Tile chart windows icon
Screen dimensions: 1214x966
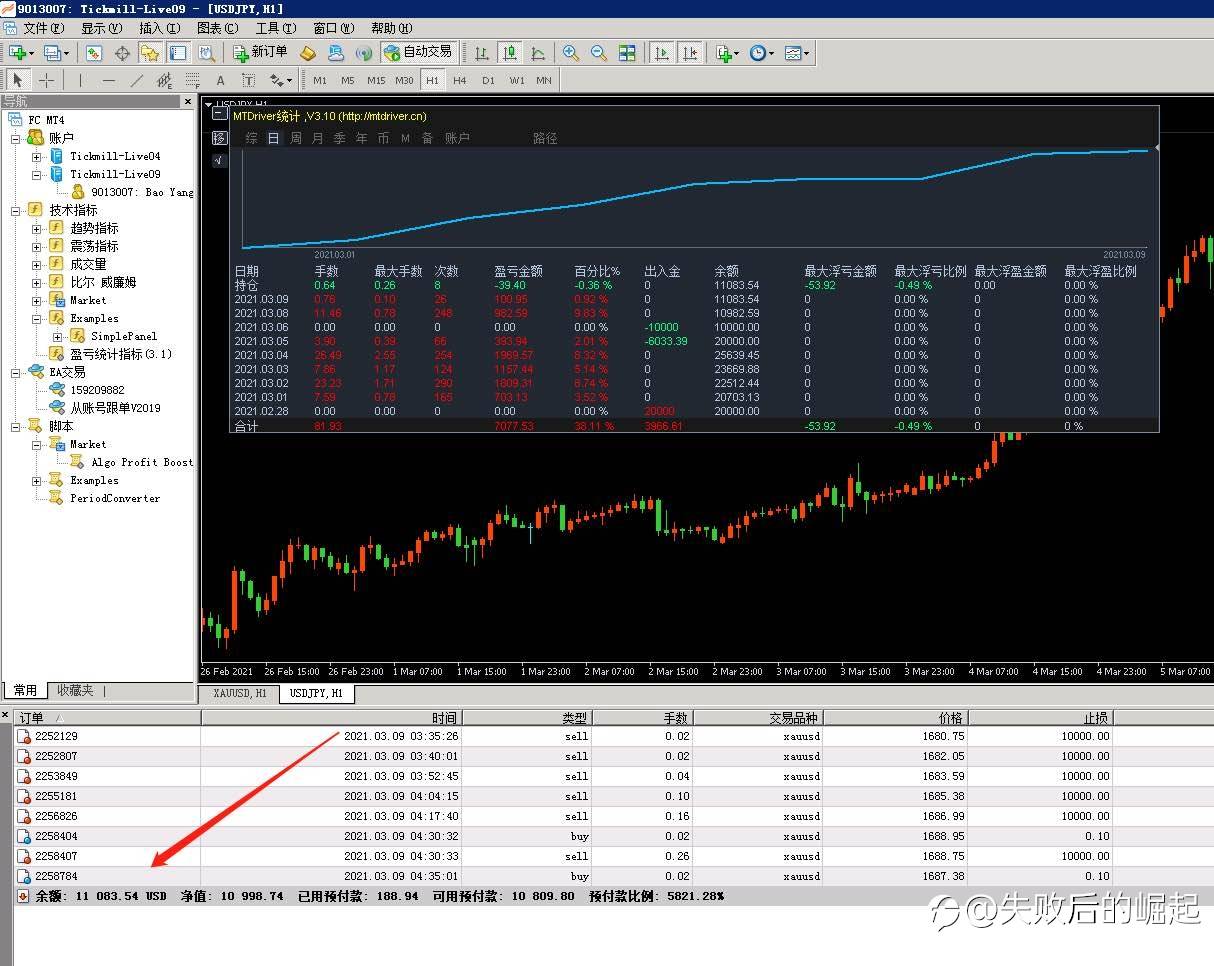[627, 53]
